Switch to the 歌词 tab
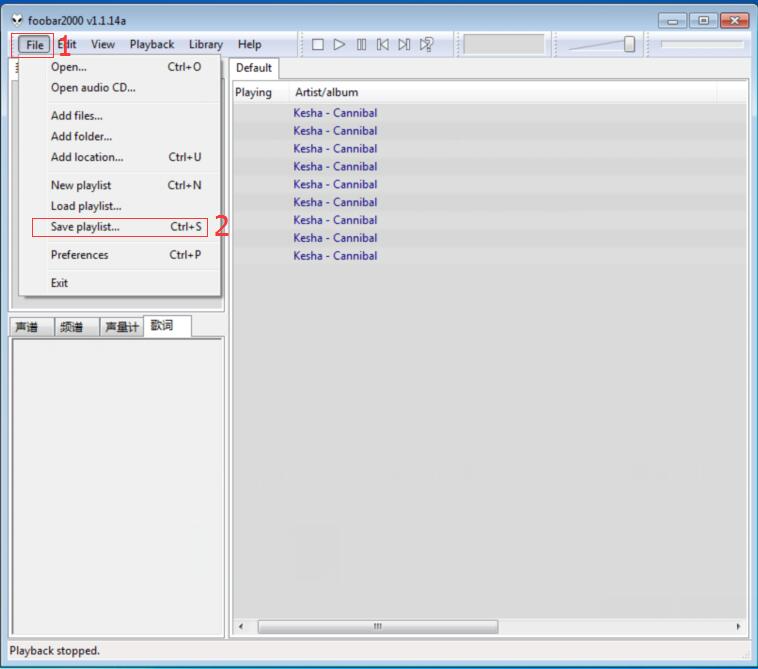 pyautogui.click(x=167, y=326)
